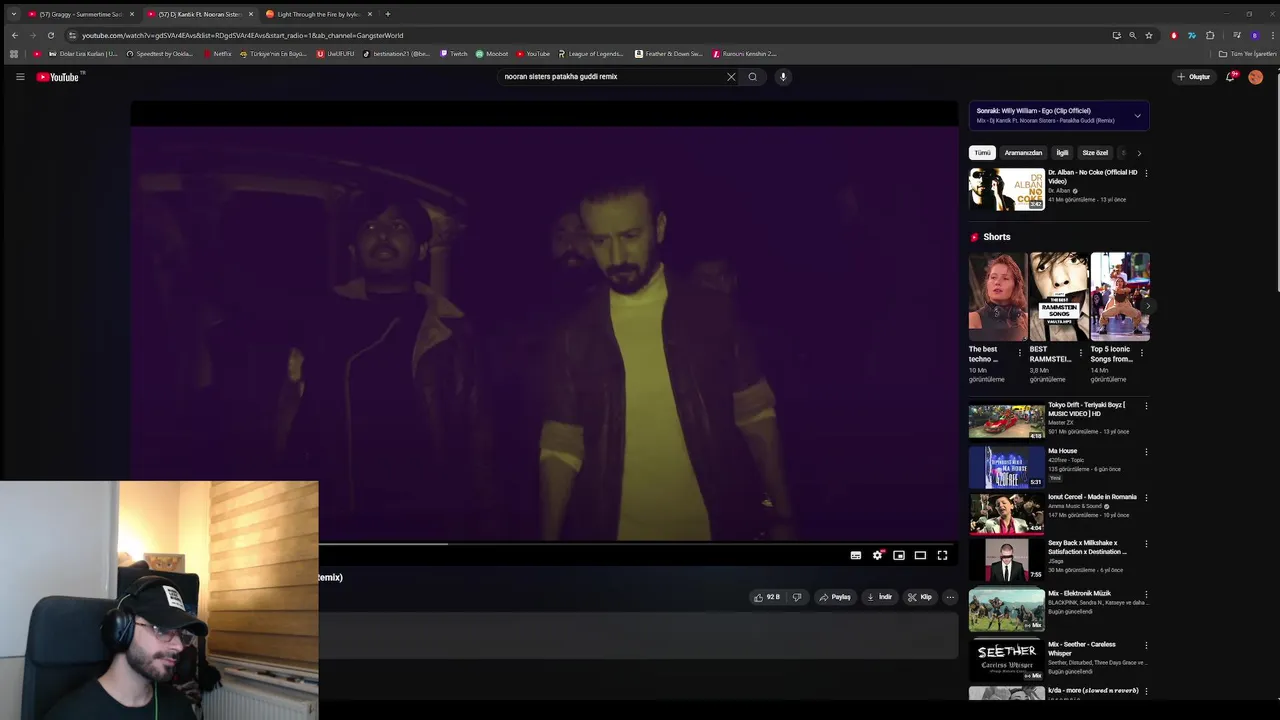The image size is (1280, 720).
Task: Click the YouTube search input field
Action: tap(610, 77)
